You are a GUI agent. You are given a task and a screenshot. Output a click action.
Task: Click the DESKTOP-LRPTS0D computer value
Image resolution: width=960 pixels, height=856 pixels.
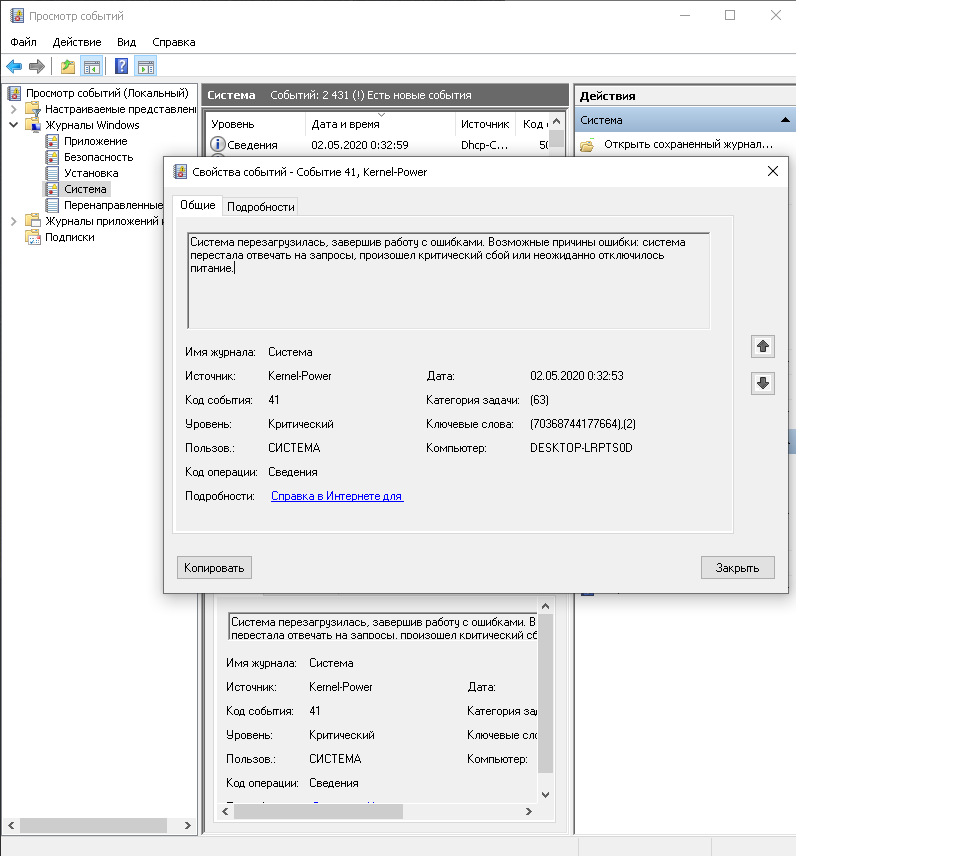[x=581, y=448]
